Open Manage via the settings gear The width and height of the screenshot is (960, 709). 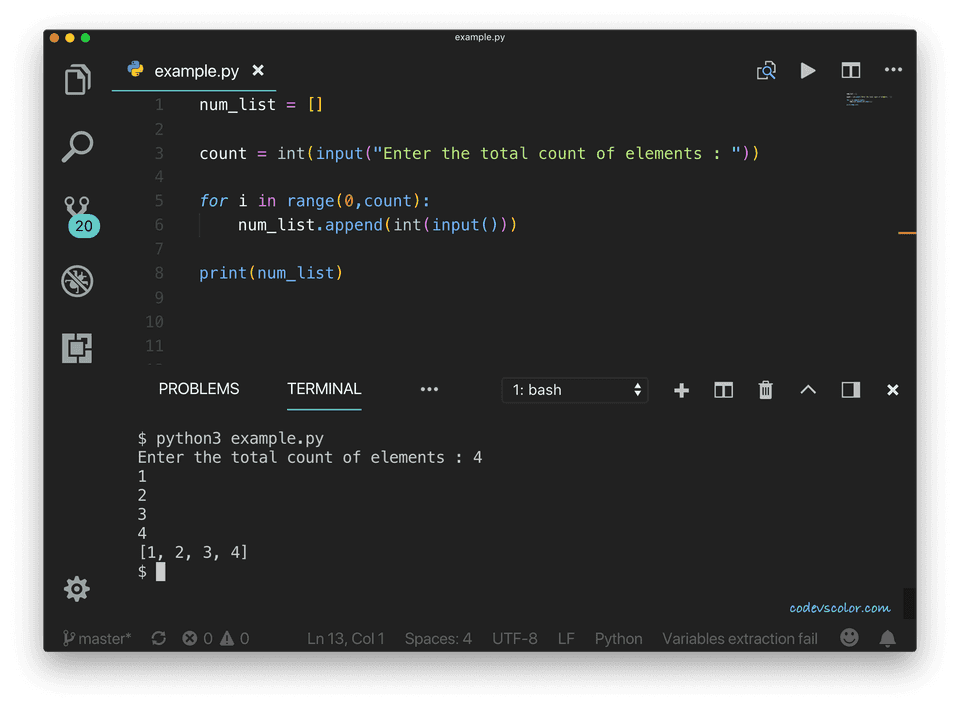pos(77,589)
